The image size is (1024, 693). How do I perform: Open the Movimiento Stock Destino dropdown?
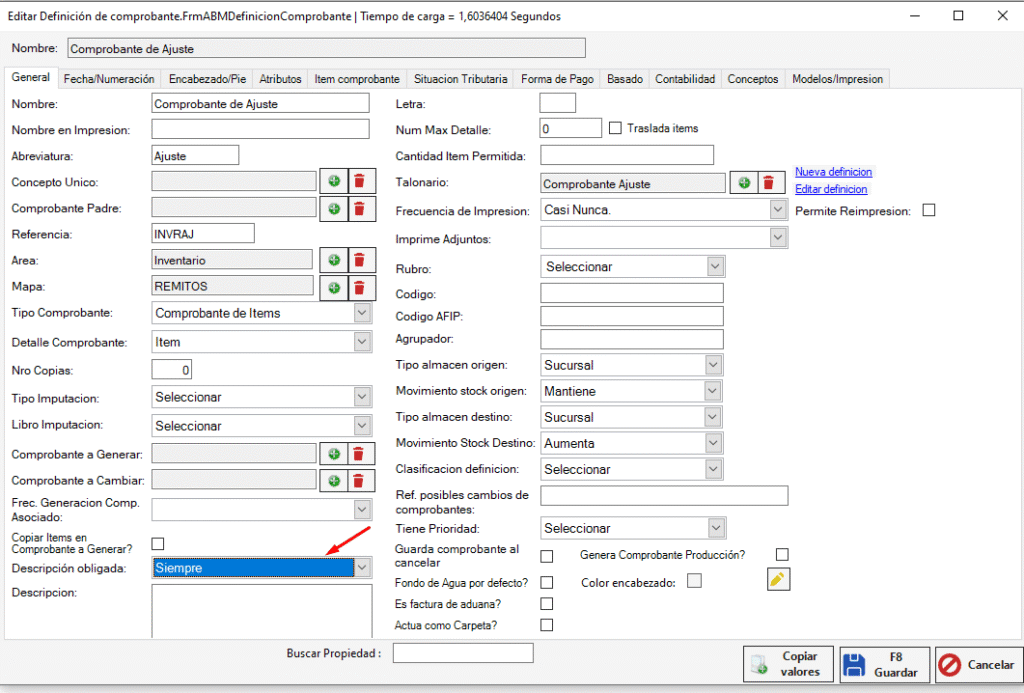tap(713, 442)
